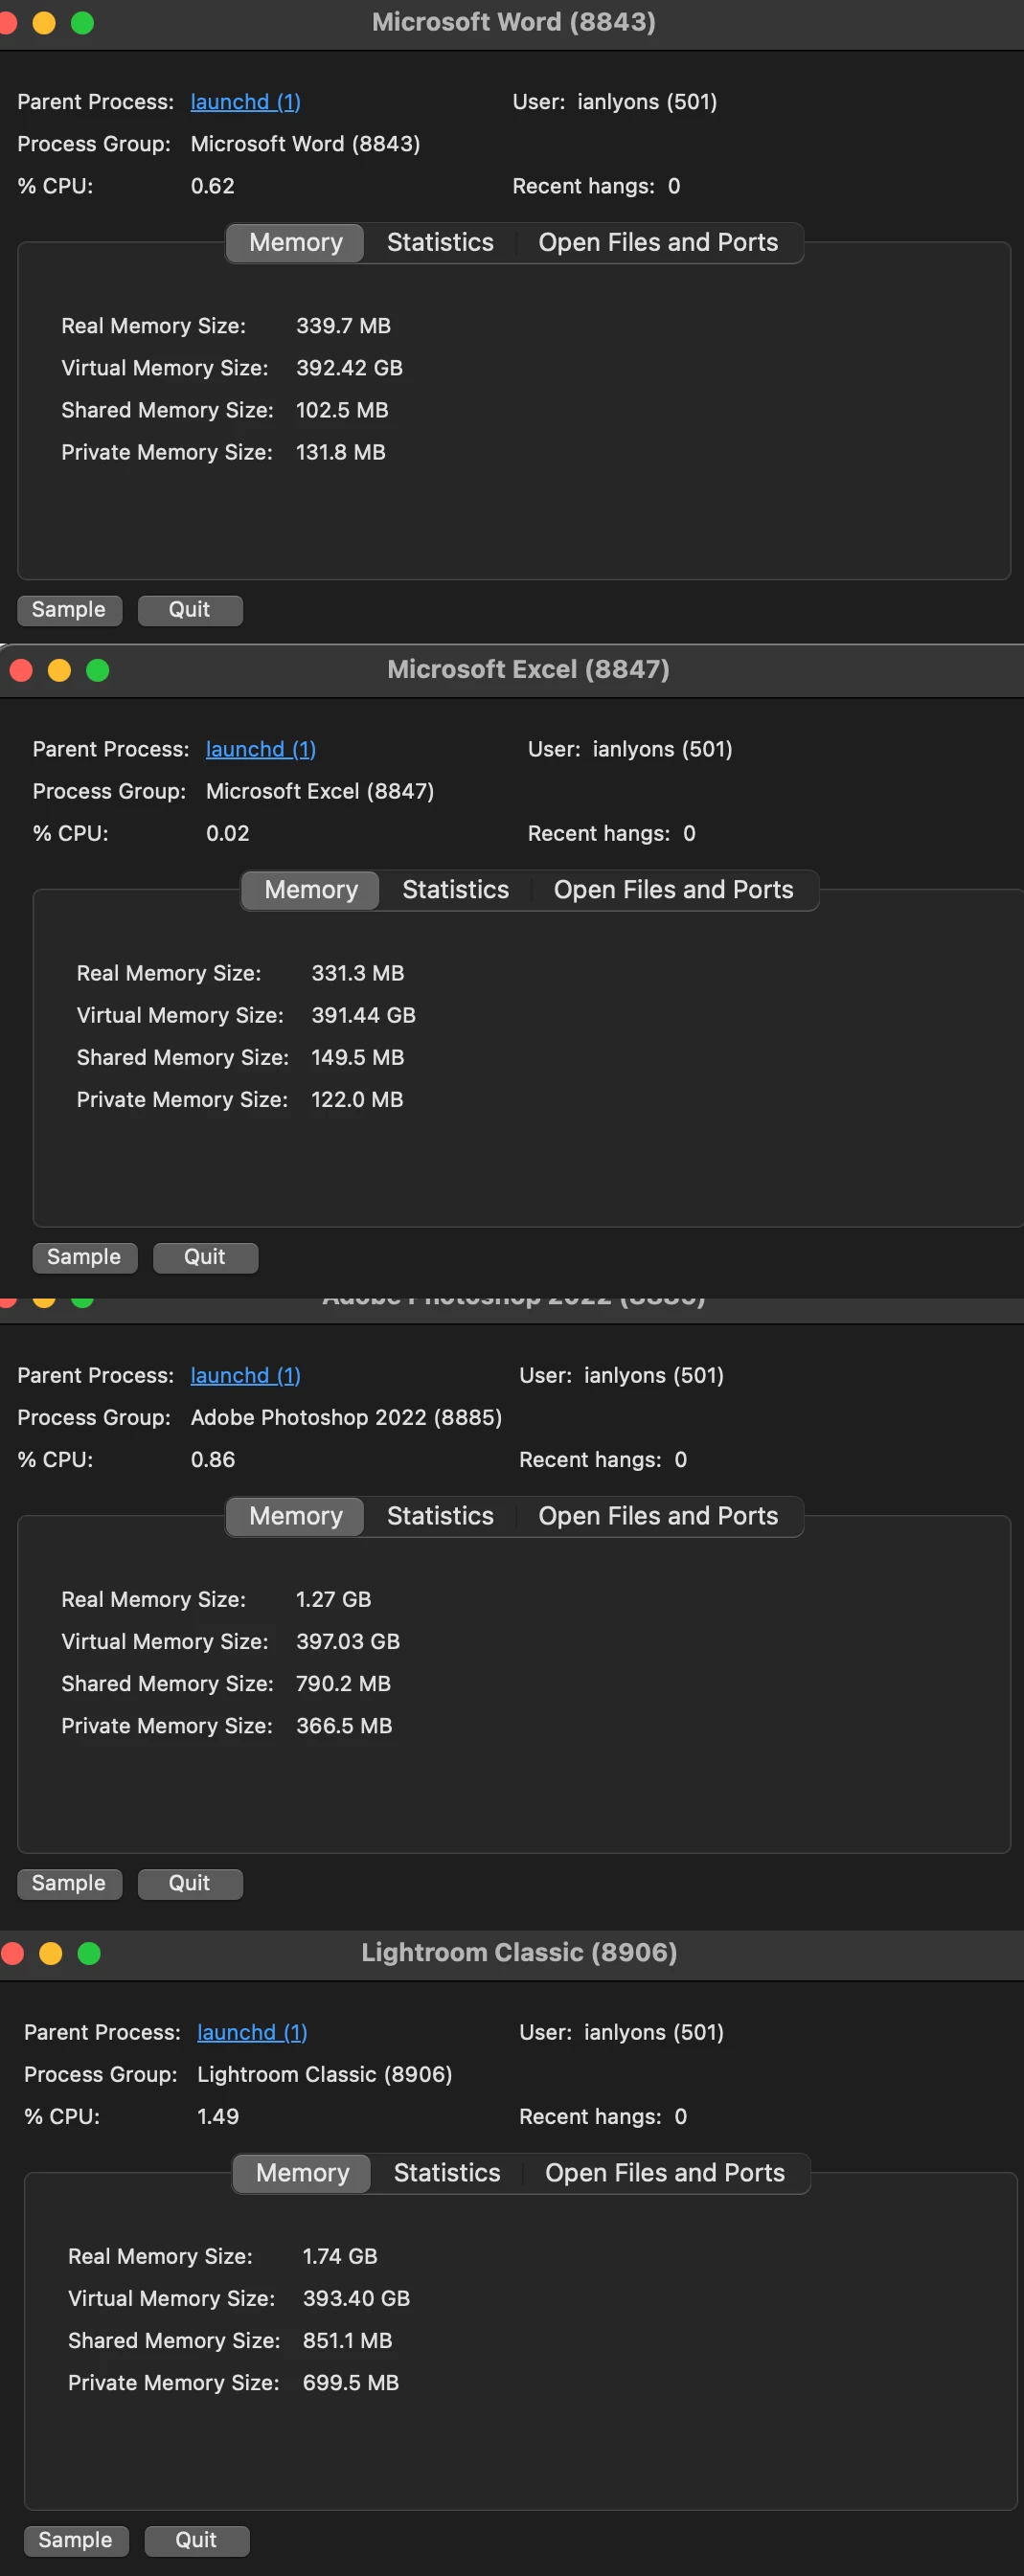Click process group Adobe Photoshop 2022 (8885)
This screenshot has height=2576, width=1024.
346,1417
